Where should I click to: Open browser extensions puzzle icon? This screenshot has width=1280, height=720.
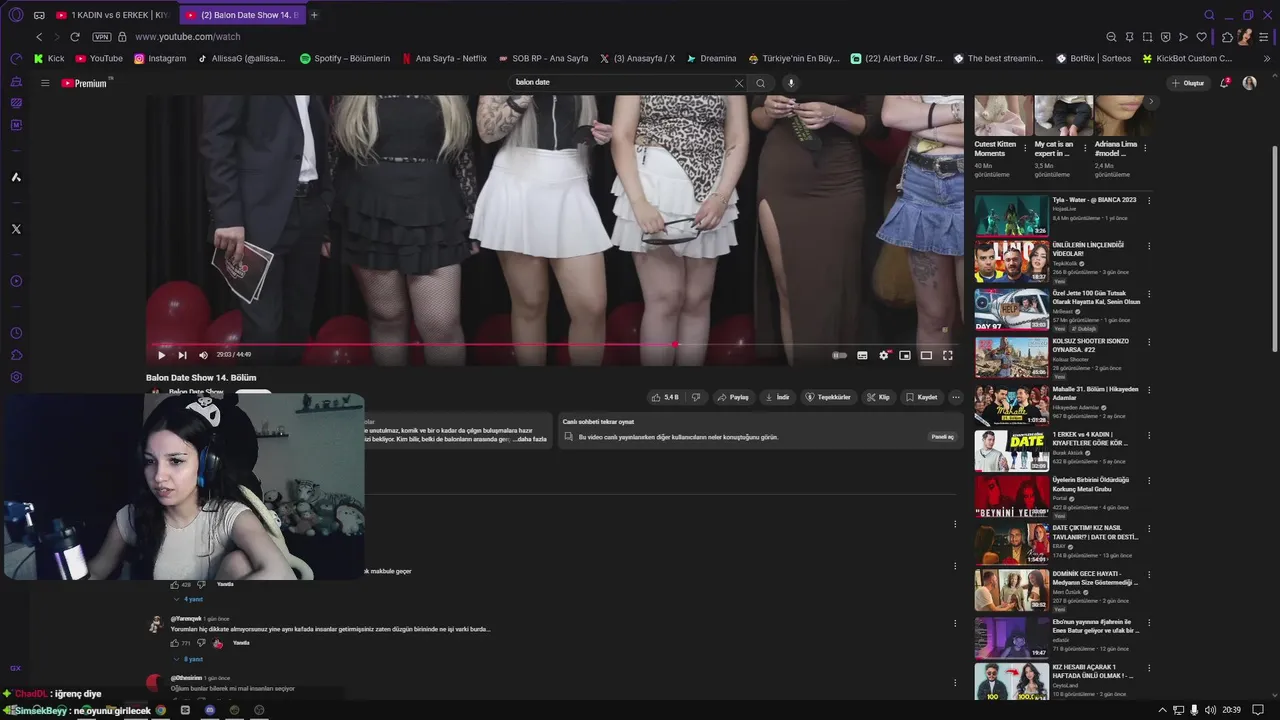coord(1227,37)
